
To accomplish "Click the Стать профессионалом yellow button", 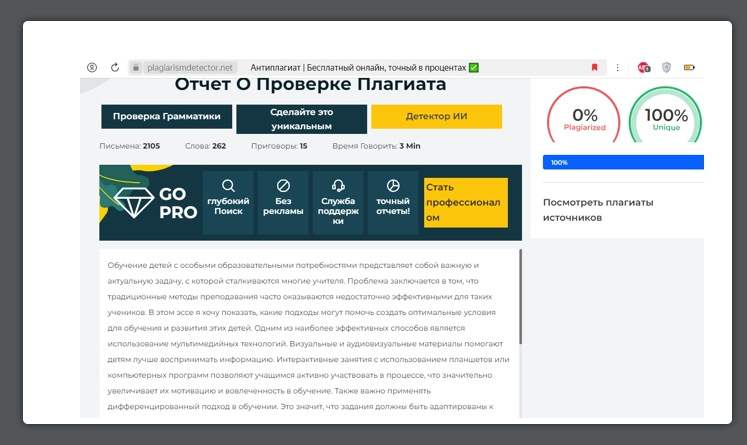I will [x=465, y=202].
